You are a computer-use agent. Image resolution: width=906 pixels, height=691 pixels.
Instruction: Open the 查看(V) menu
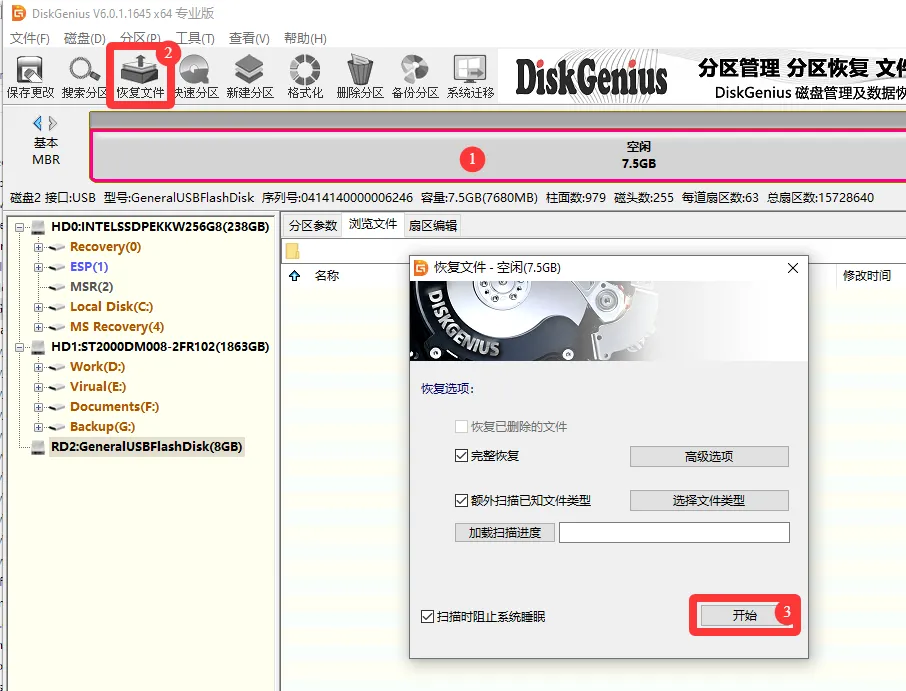[x=249, y=39]
